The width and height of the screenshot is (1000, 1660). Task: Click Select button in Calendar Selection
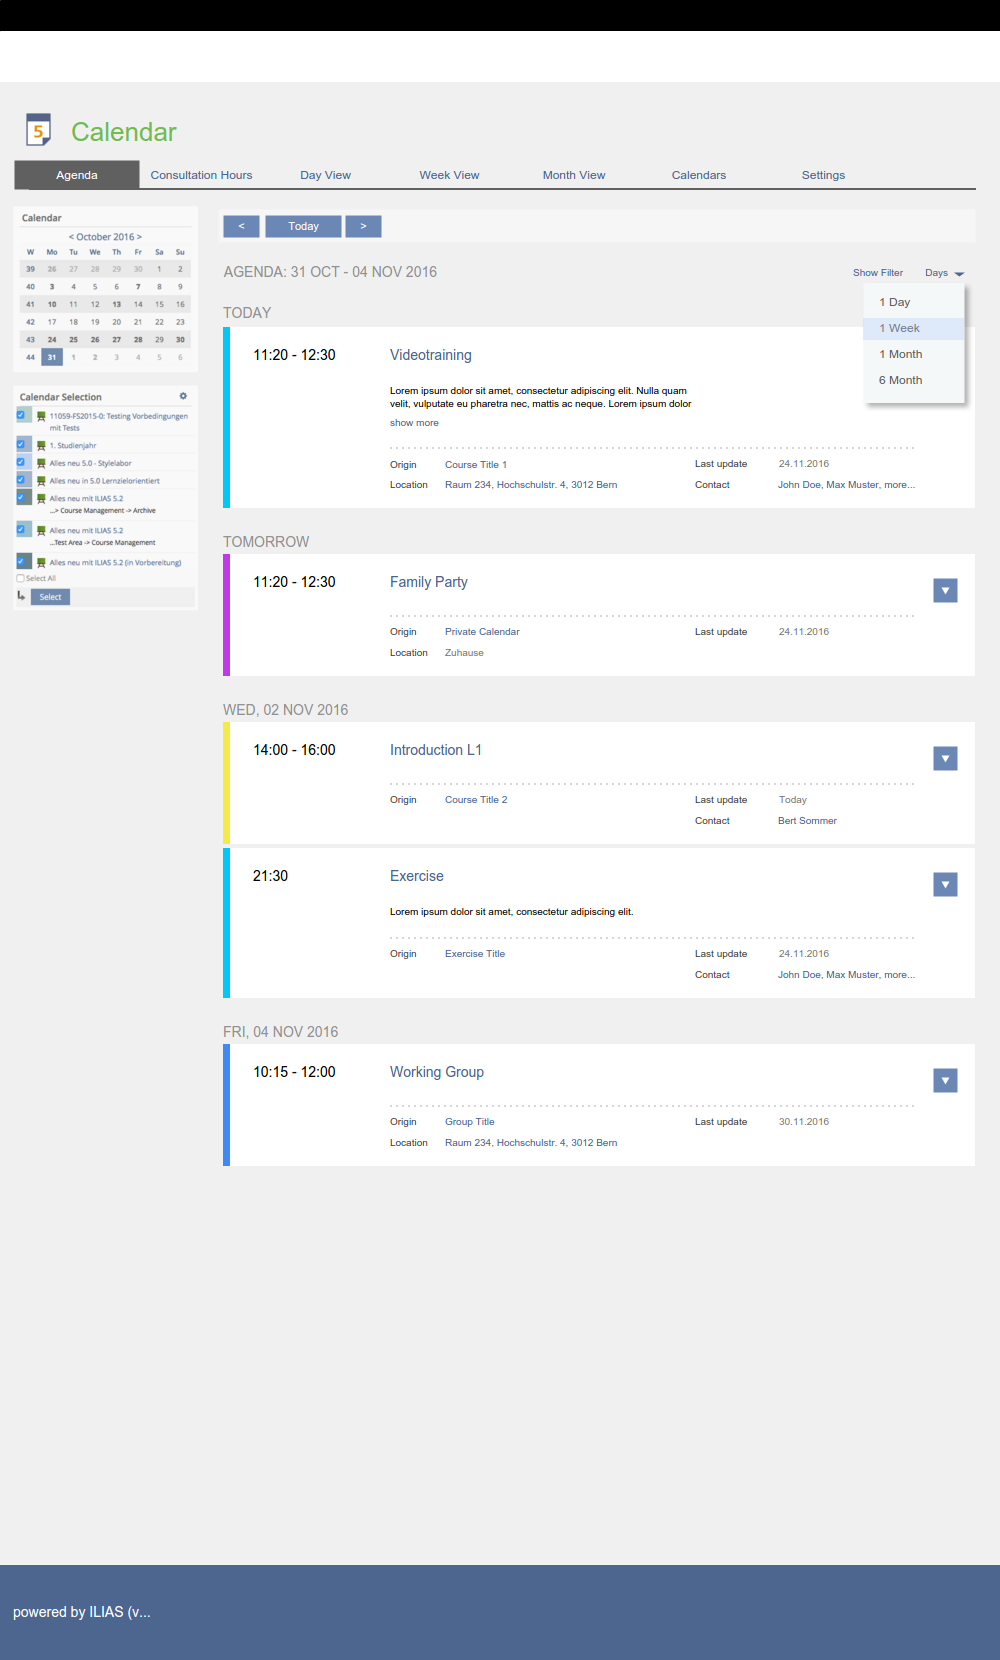pyautogui.click(x=50, y=597)
